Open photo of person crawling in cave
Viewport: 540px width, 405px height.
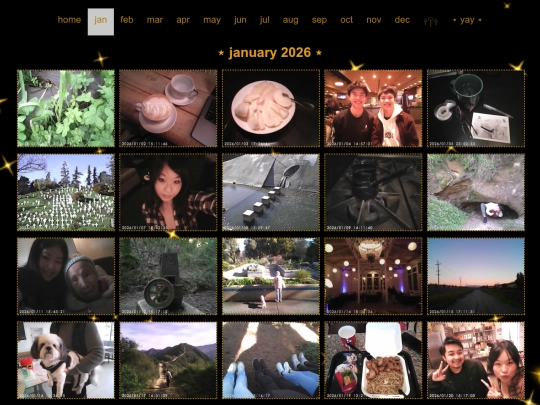tap(476, 192)
